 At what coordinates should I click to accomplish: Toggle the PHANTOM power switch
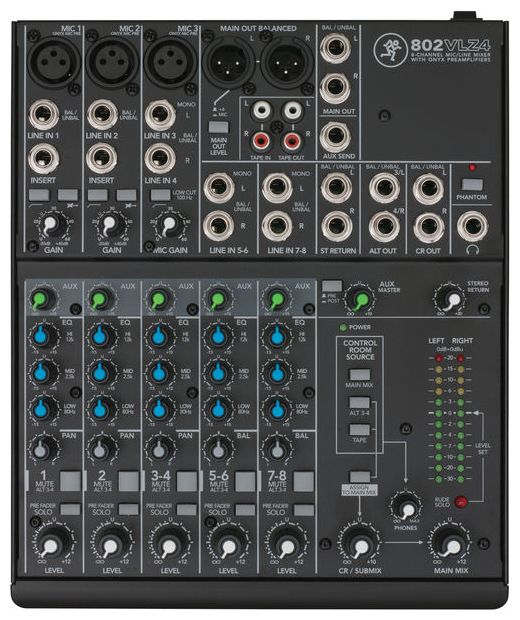473,185
